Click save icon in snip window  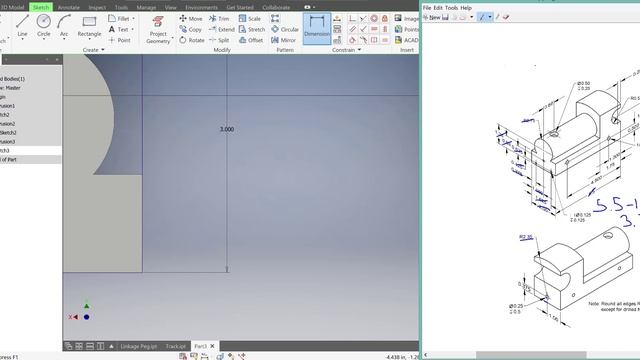(x=445, y=17)
